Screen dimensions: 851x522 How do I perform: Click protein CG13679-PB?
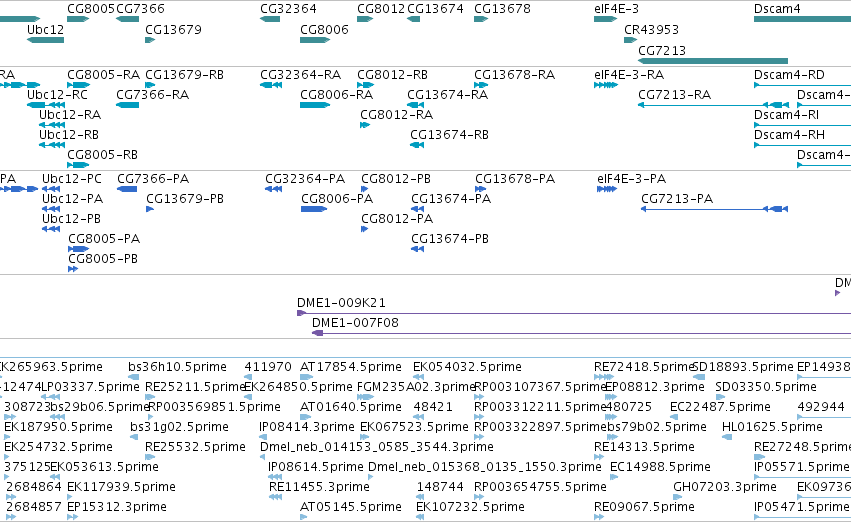[185, 199]
